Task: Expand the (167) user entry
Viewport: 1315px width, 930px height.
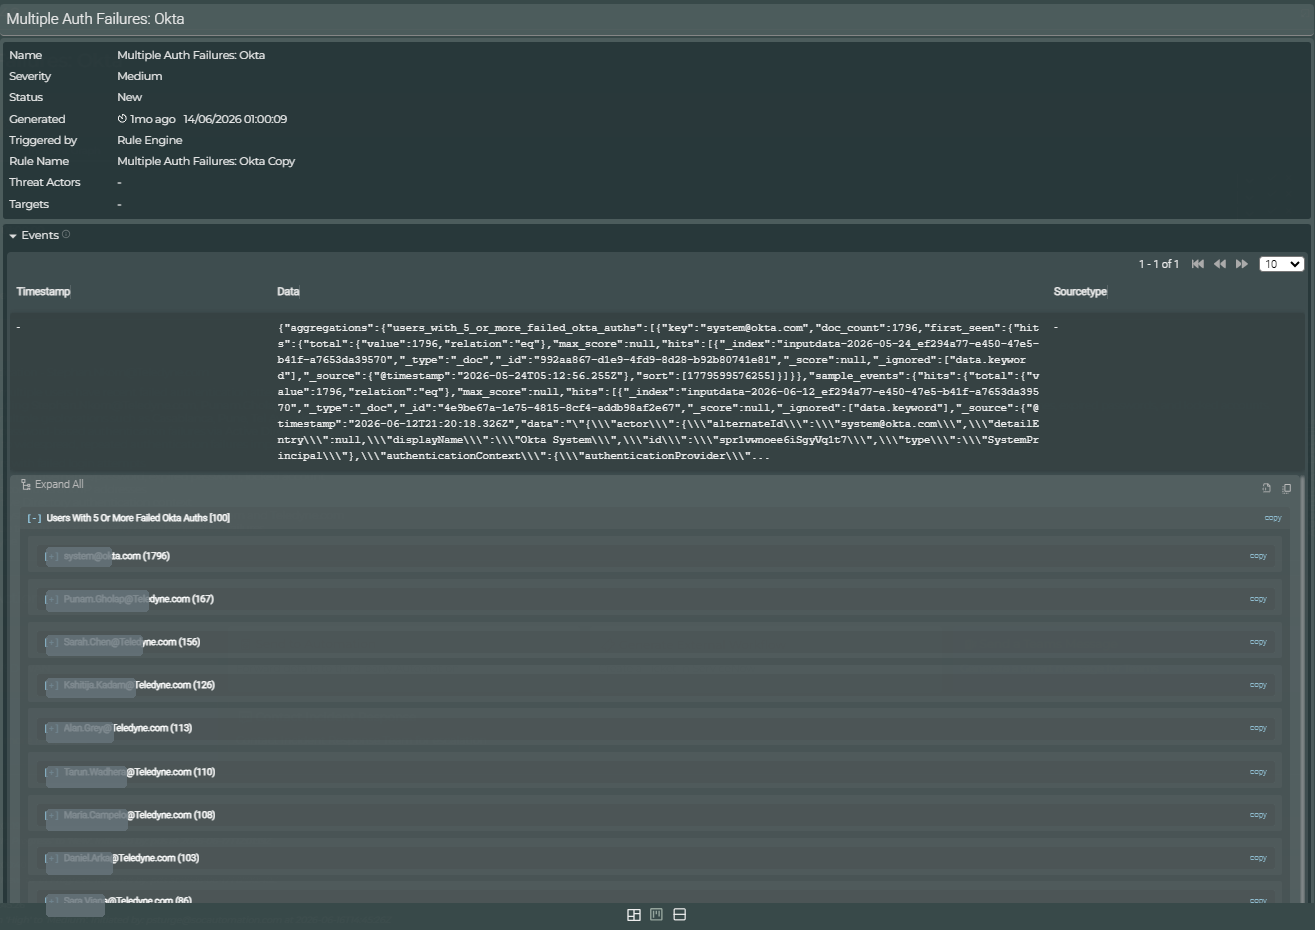Action: [52, 599]
